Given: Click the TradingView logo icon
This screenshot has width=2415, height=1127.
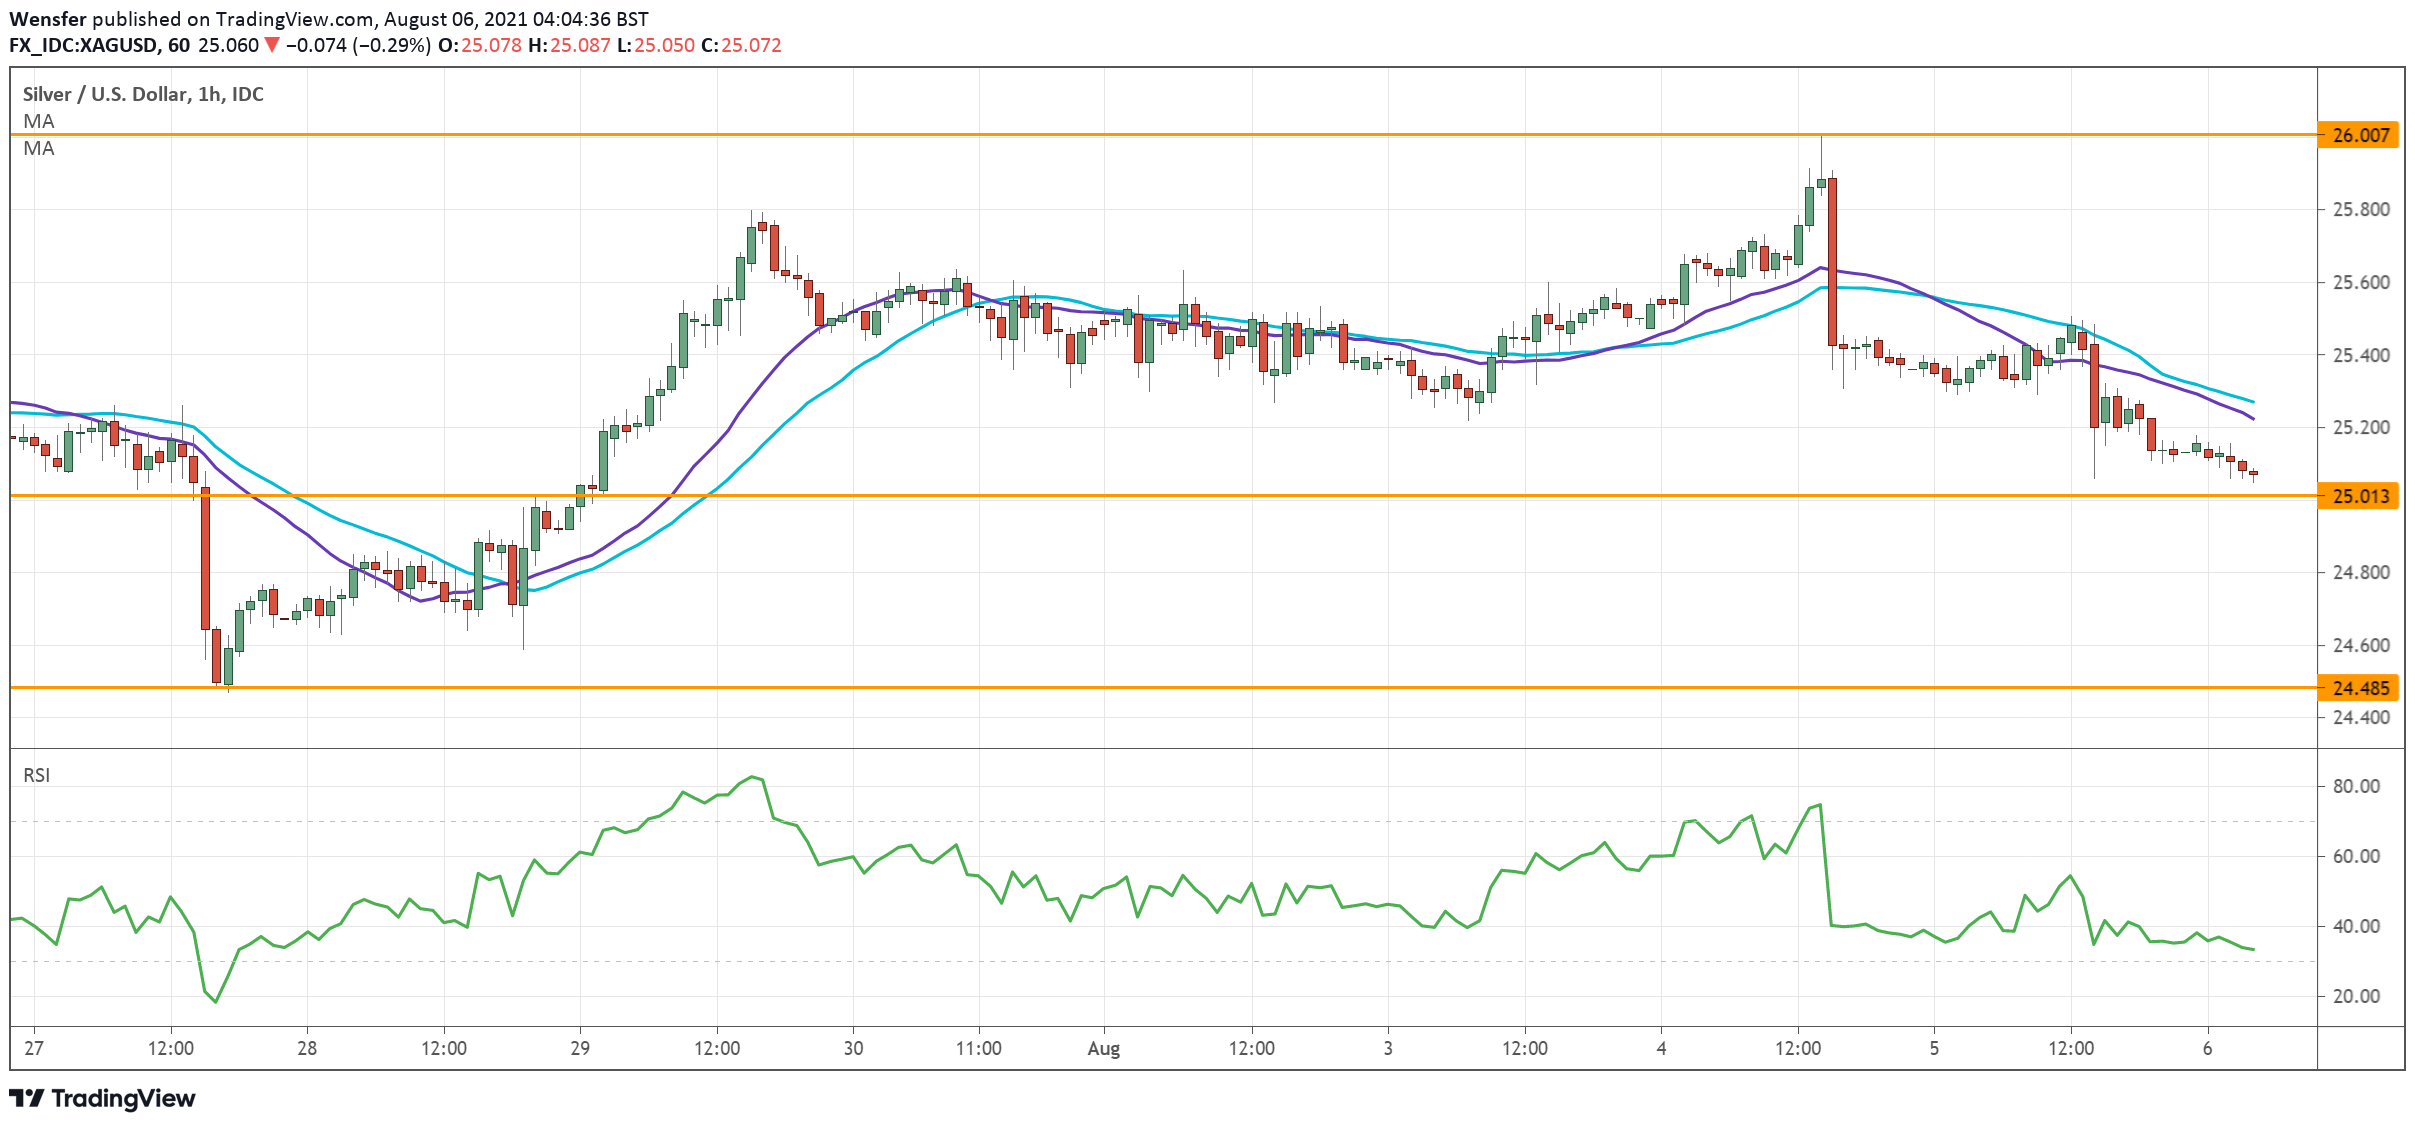Looking at the screenshot, I should [x=27, y=1098].
